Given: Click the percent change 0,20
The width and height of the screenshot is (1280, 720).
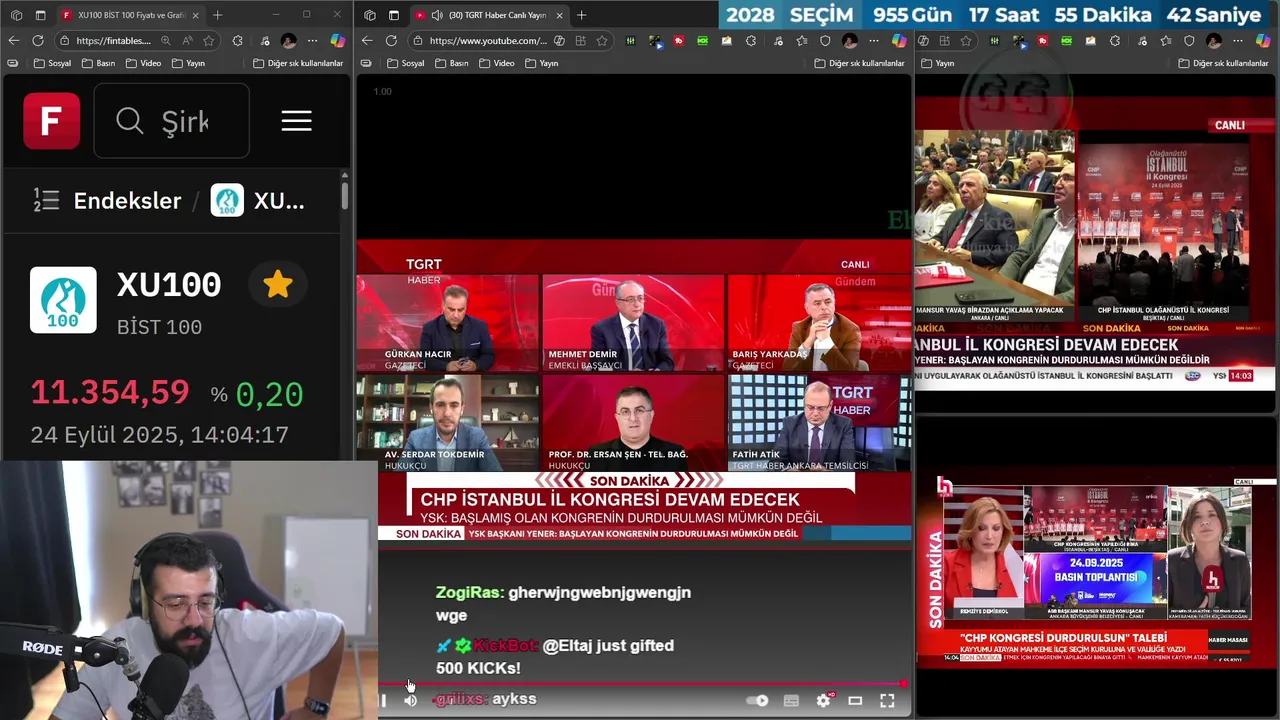Looking at the screenshot, I should pyautogui.click(x=269, y=394).
